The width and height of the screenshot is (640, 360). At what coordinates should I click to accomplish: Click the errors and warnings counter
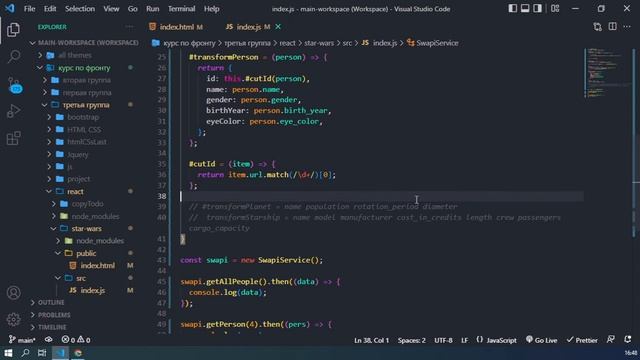[76, 340]
